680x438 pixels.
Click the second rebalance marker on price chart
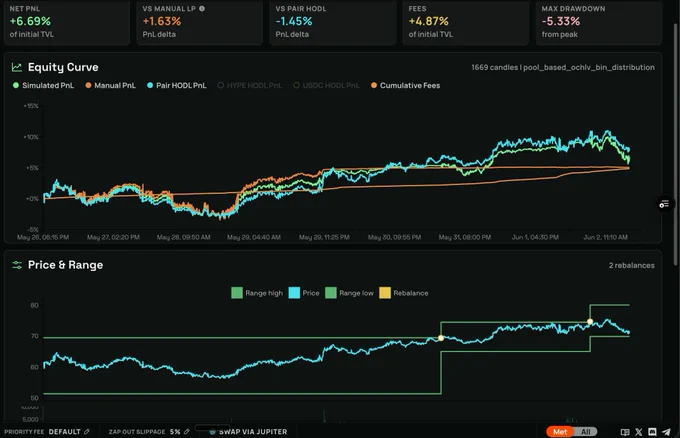click(x=590, y=322)
